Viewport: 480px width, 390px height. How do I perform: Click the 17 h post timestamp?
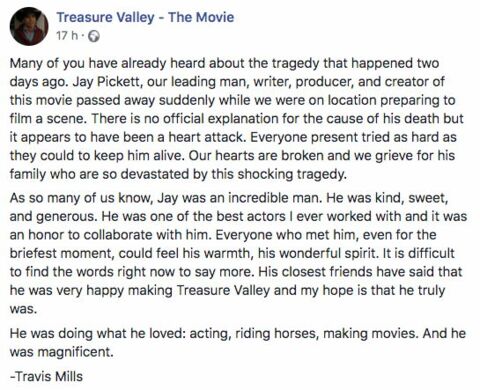click(66, 36)
